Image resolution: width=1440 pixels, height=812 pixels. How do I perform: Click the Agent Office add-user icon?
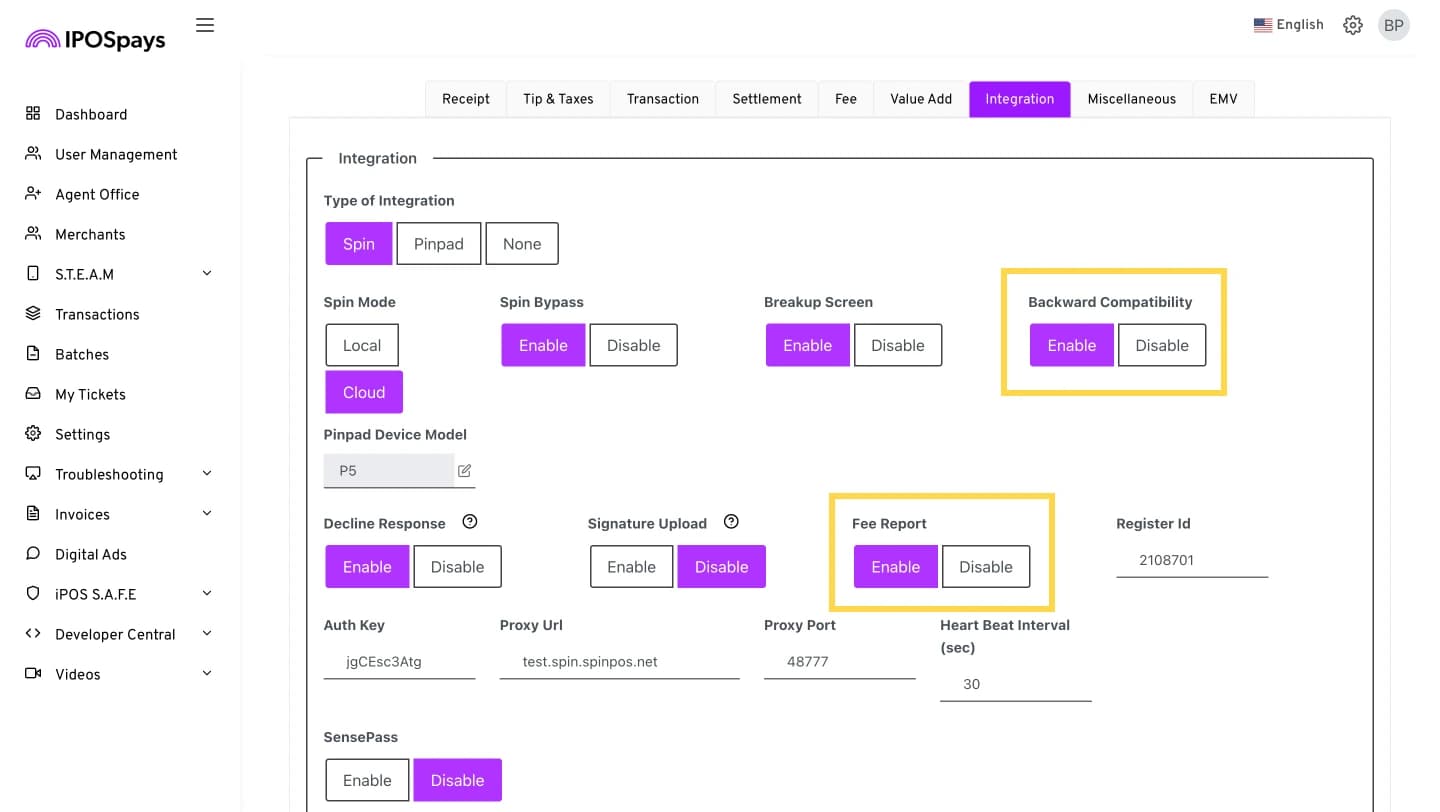[33, 194]
